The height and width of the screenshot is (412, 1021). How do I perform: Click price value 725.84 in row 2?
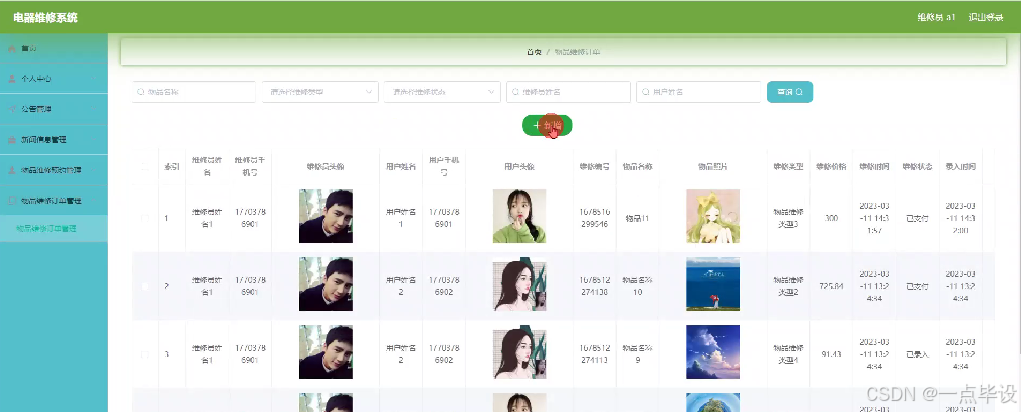[831, 286]
